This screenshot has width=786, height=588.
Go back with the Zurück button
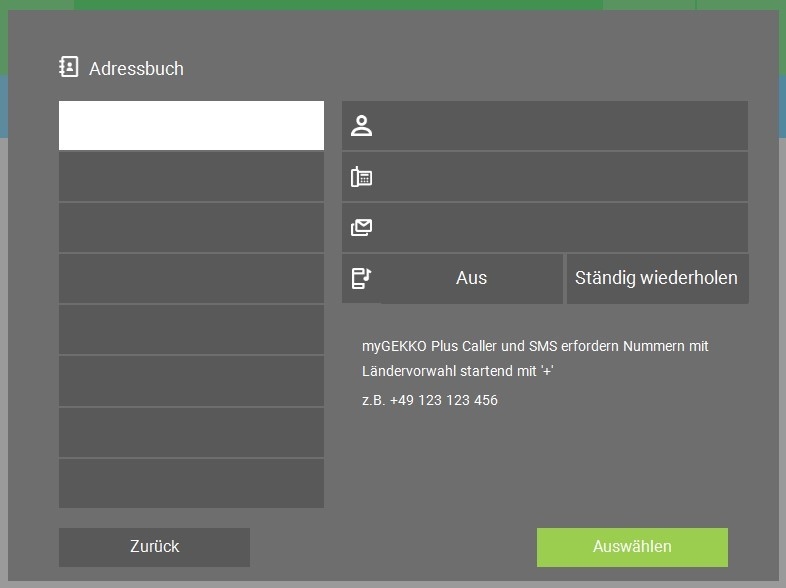154,547
